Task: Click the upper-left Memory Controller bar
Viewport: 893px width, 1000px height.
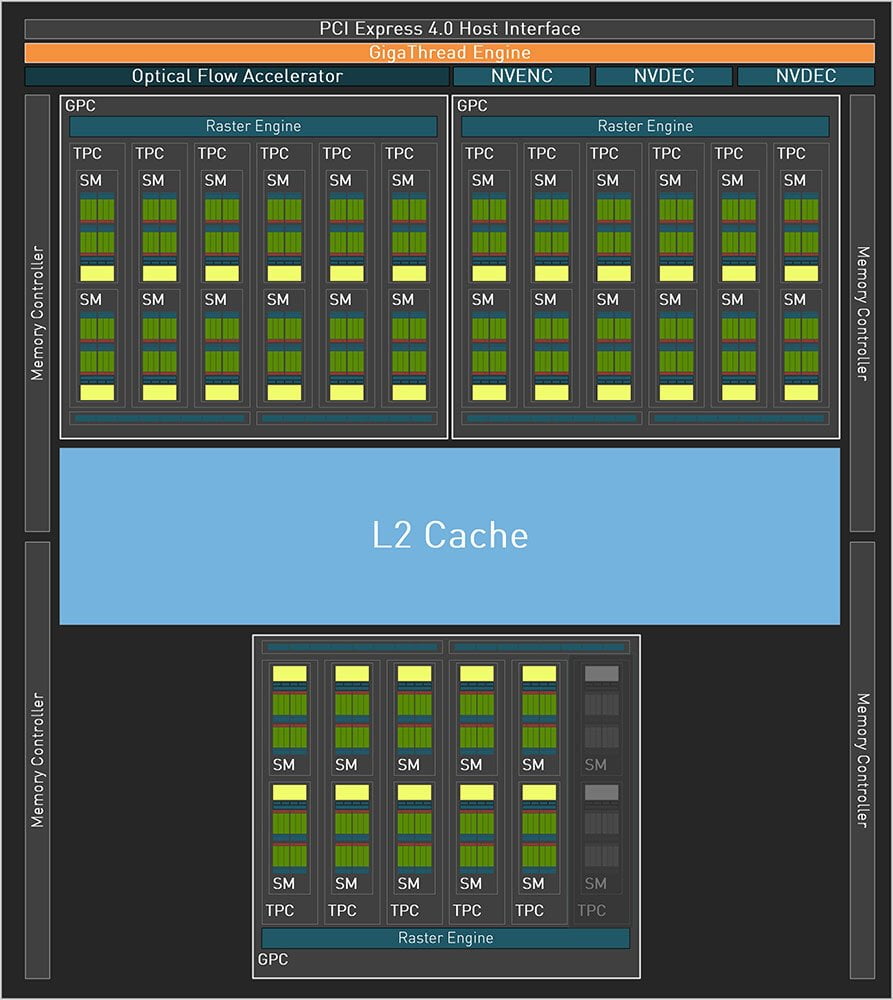Action: (38, 313)
